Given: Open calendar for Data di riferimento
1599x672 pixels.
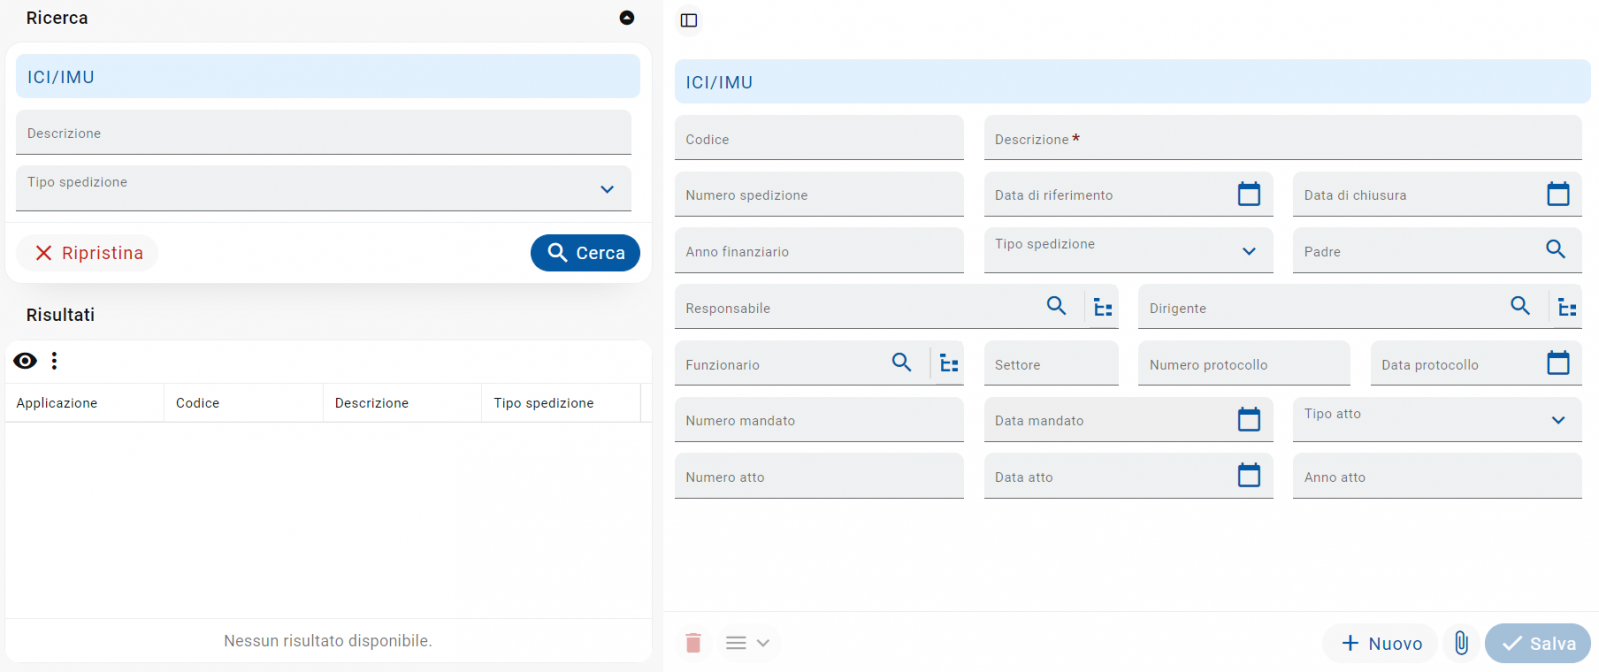Looking at the screenshot, I should pyautogui.click(x=1249, y=194).
